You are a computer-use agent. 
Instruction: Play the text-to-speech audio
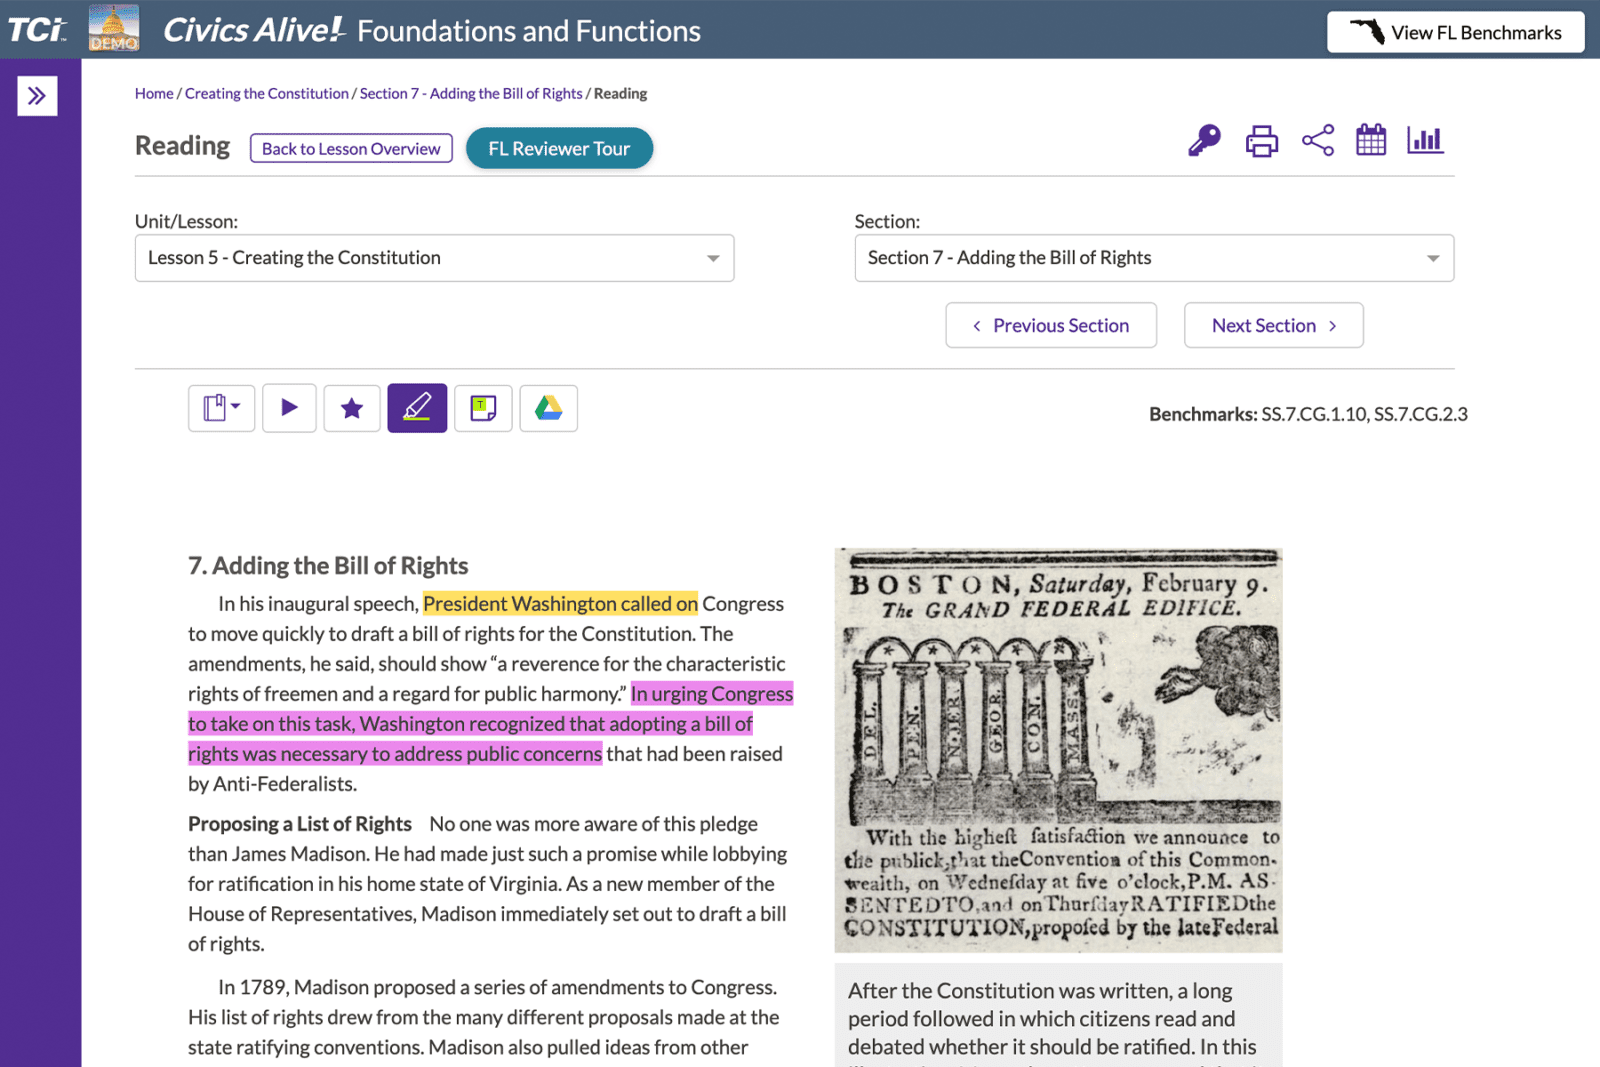pyautogui.click(x=289, y=408)
